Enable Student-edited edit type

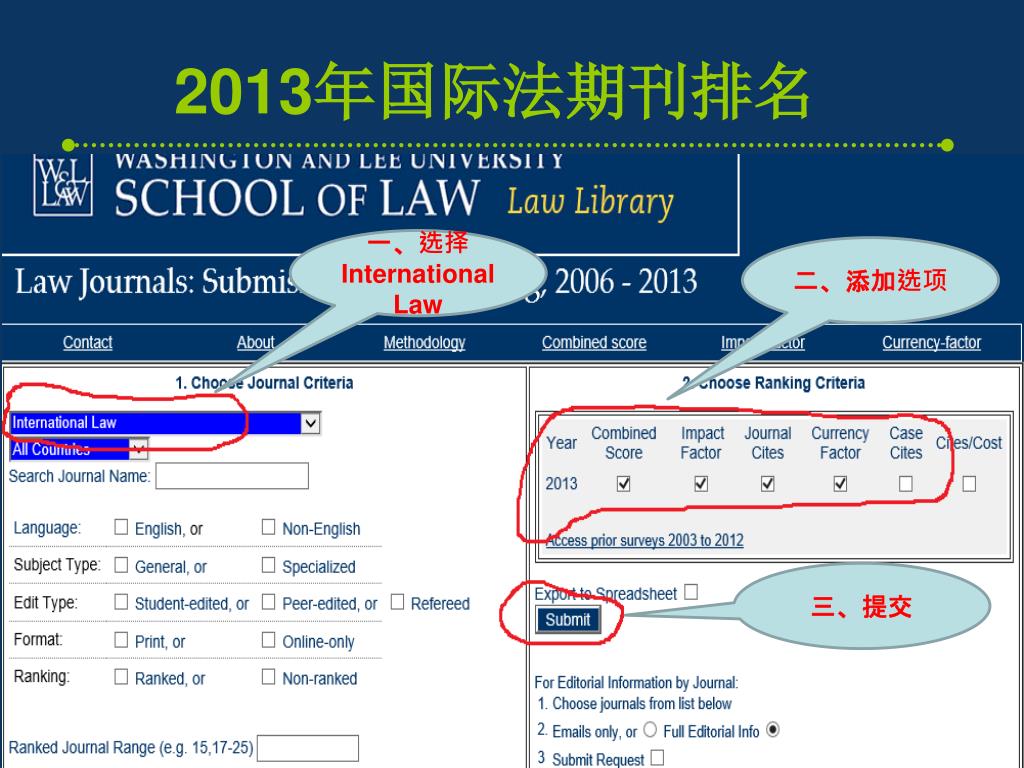[121, 601]
